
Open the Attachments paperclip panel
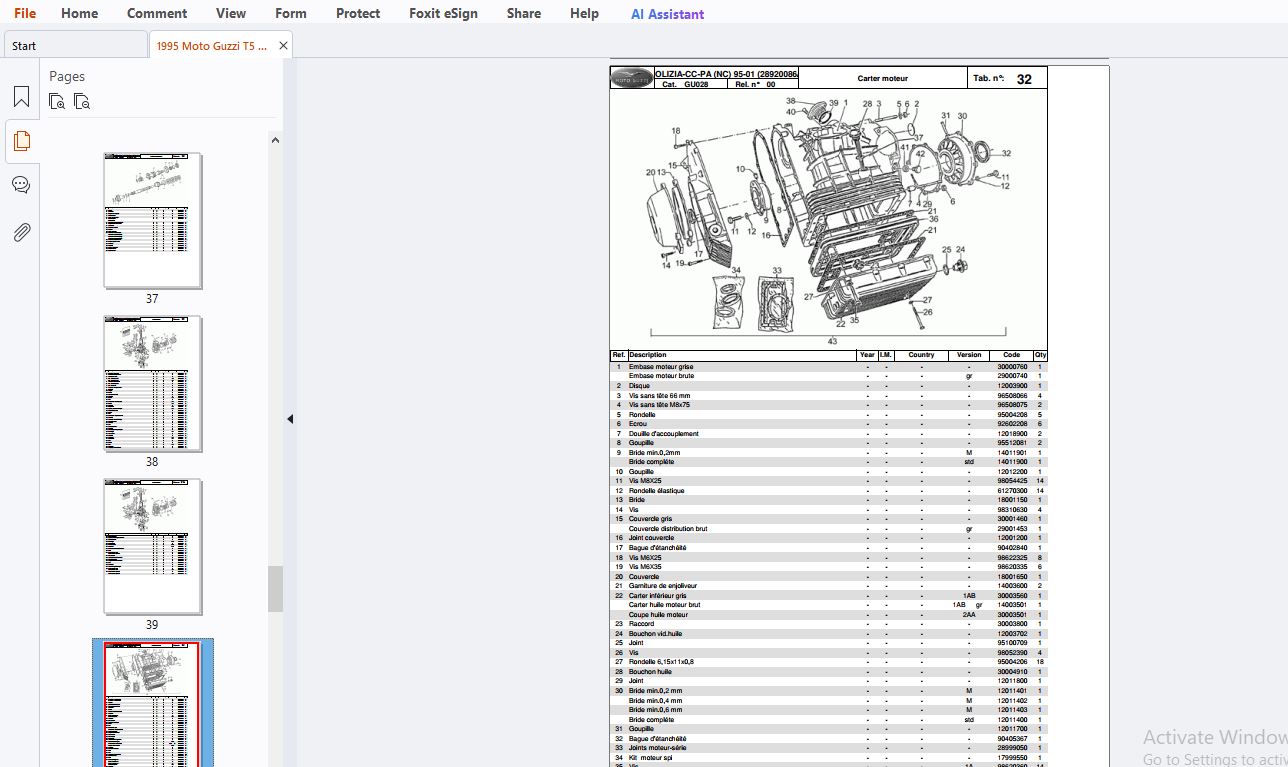point(21,232)
